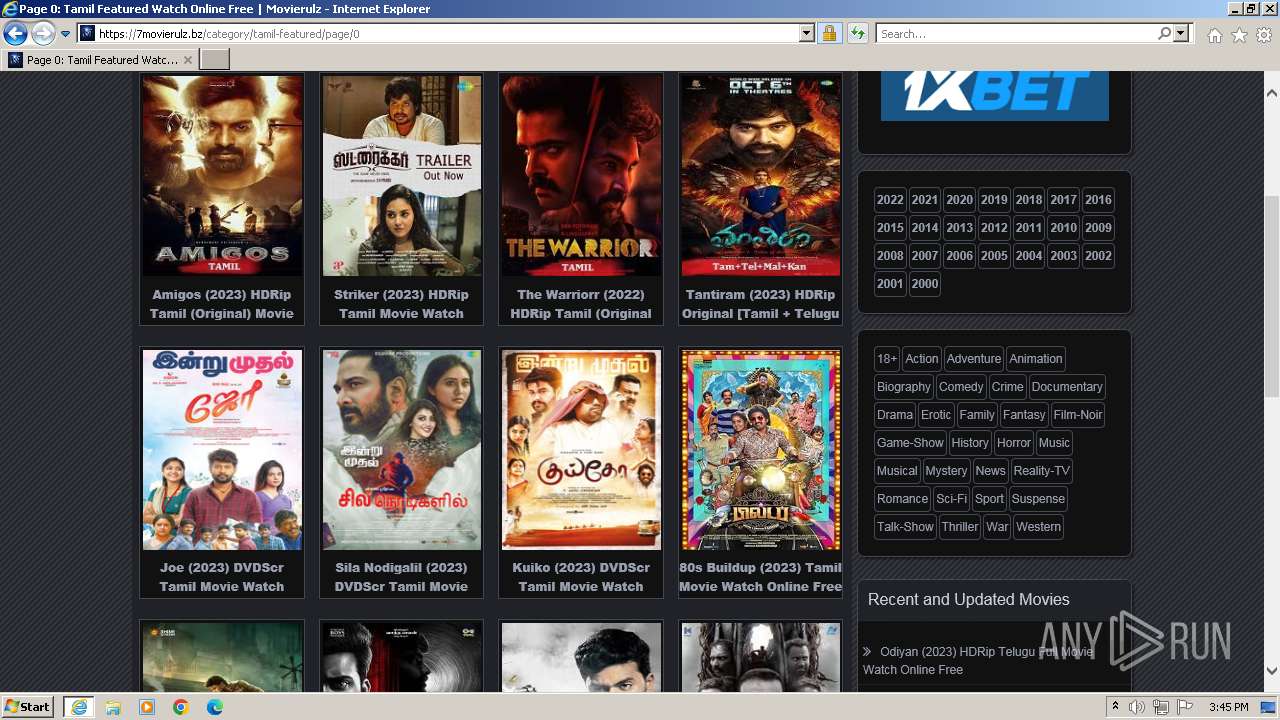Click the 1XBET banner ad

[995, 96]
